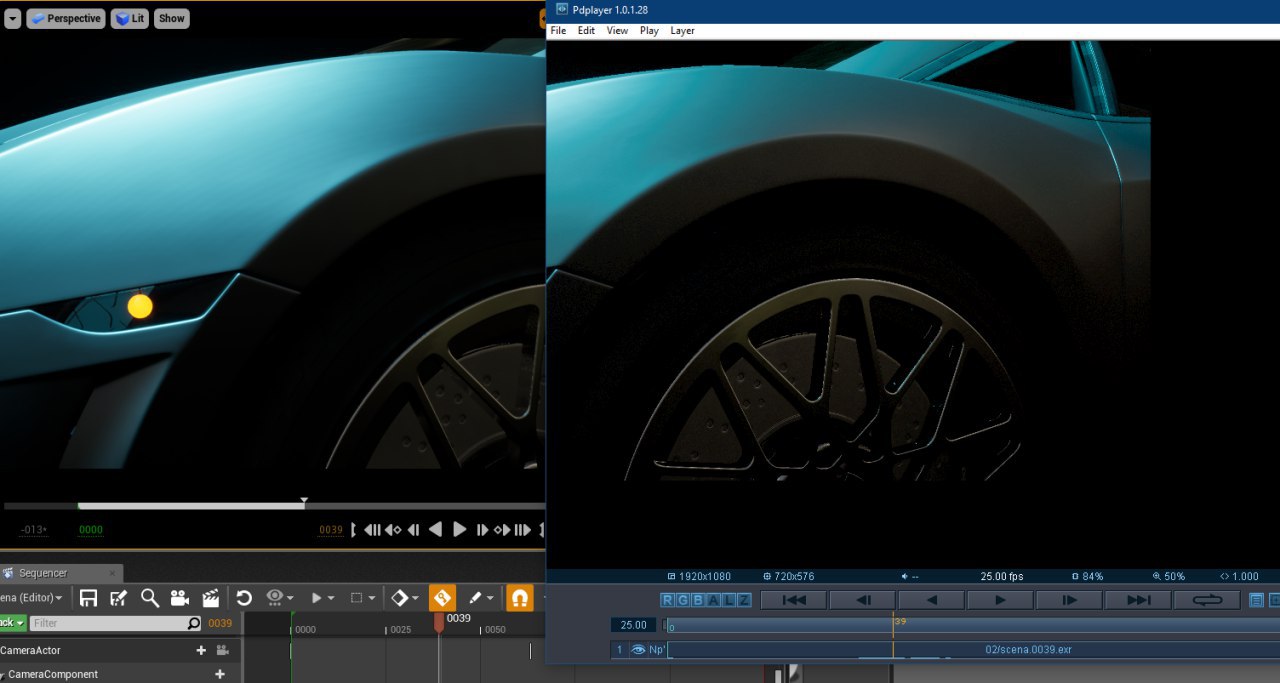Open the Lit view mode dropdown
Viewport: 1280px width, 683px height.
pos(130,18)
